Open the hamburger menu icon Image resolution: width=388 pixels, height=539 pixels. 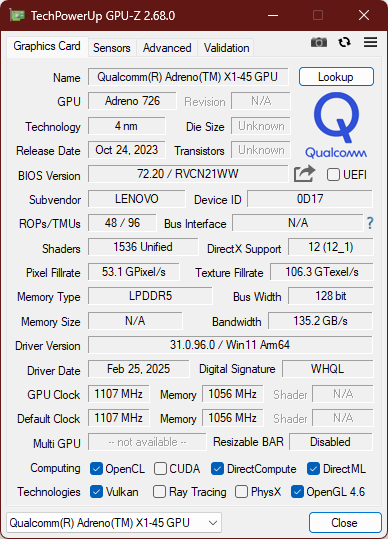(370, 42)
